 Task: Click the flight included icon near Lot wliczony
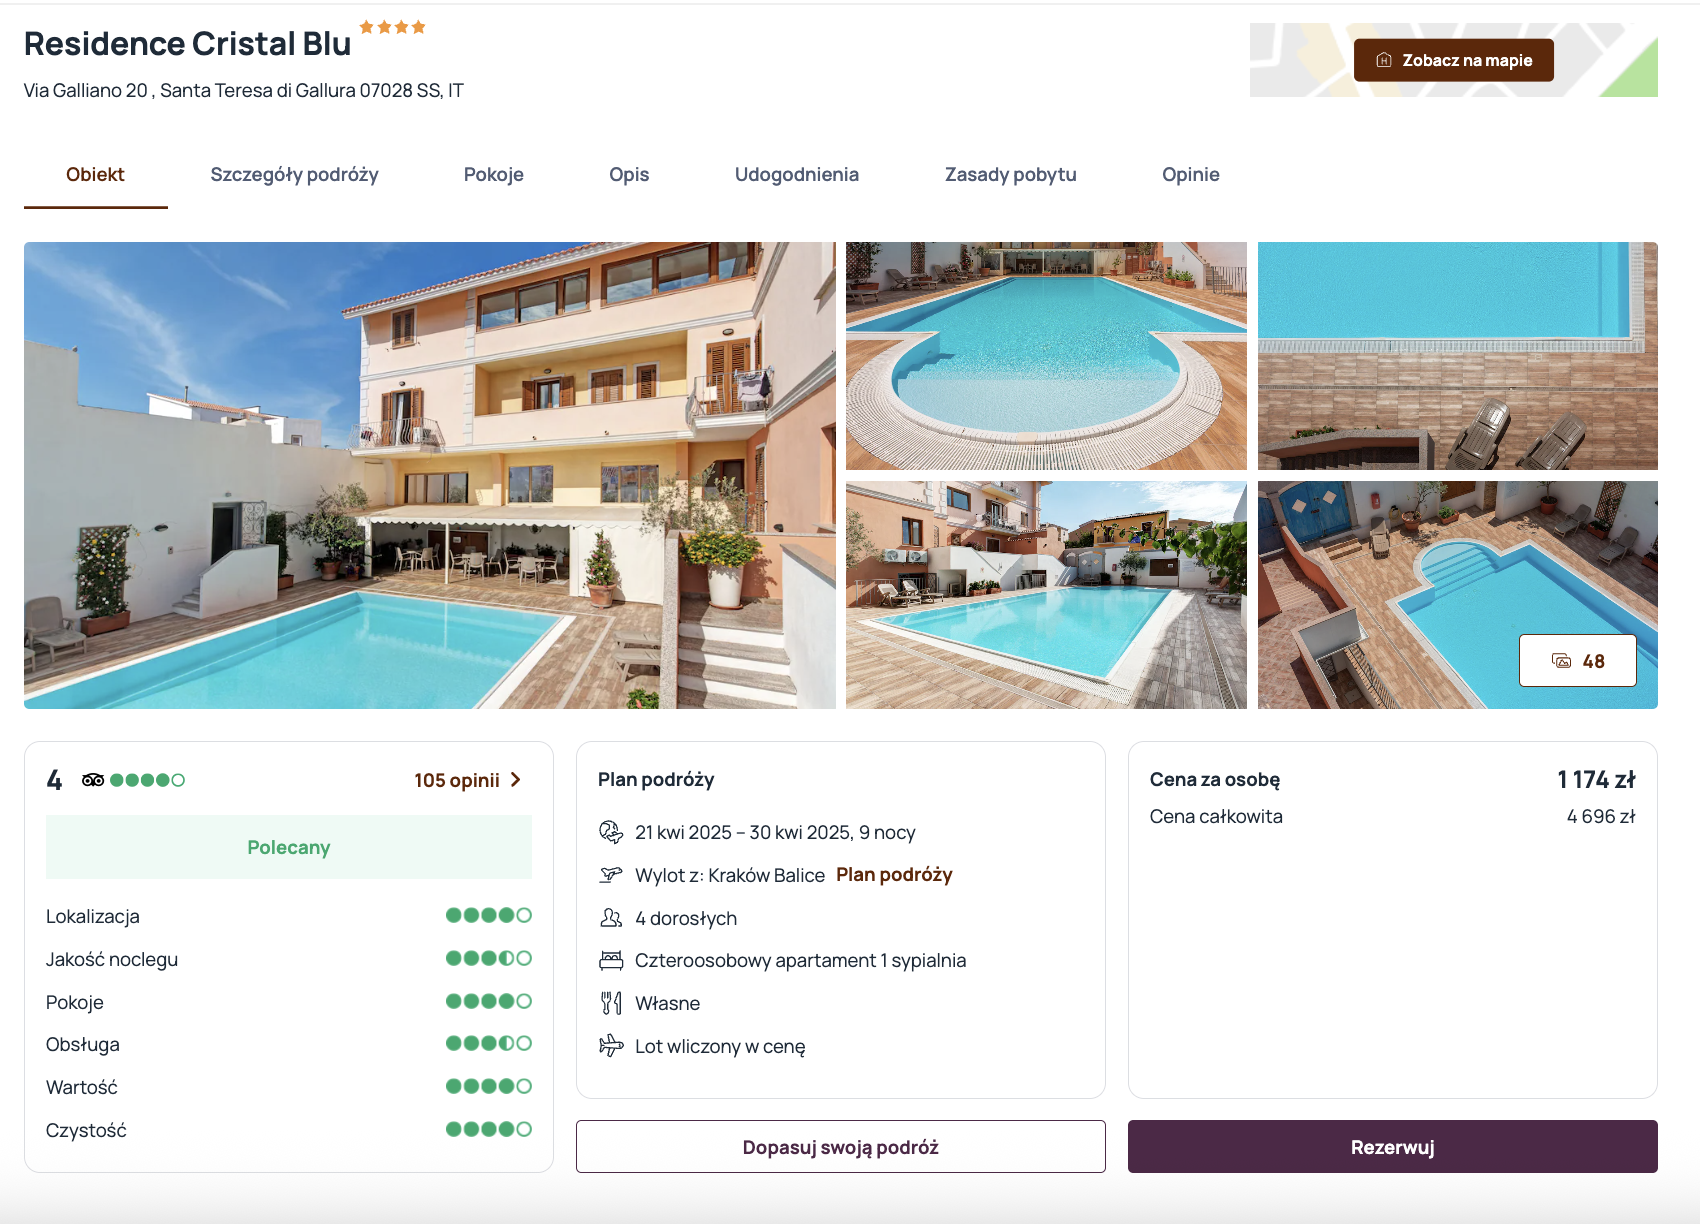[x=611, y=1046]
